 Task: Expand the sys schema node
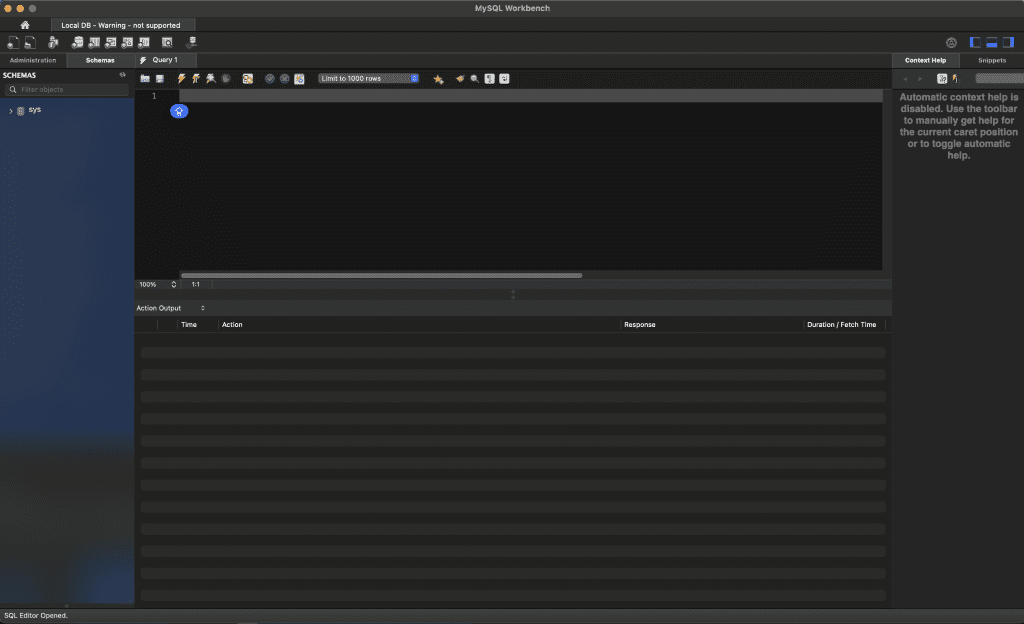10,111
